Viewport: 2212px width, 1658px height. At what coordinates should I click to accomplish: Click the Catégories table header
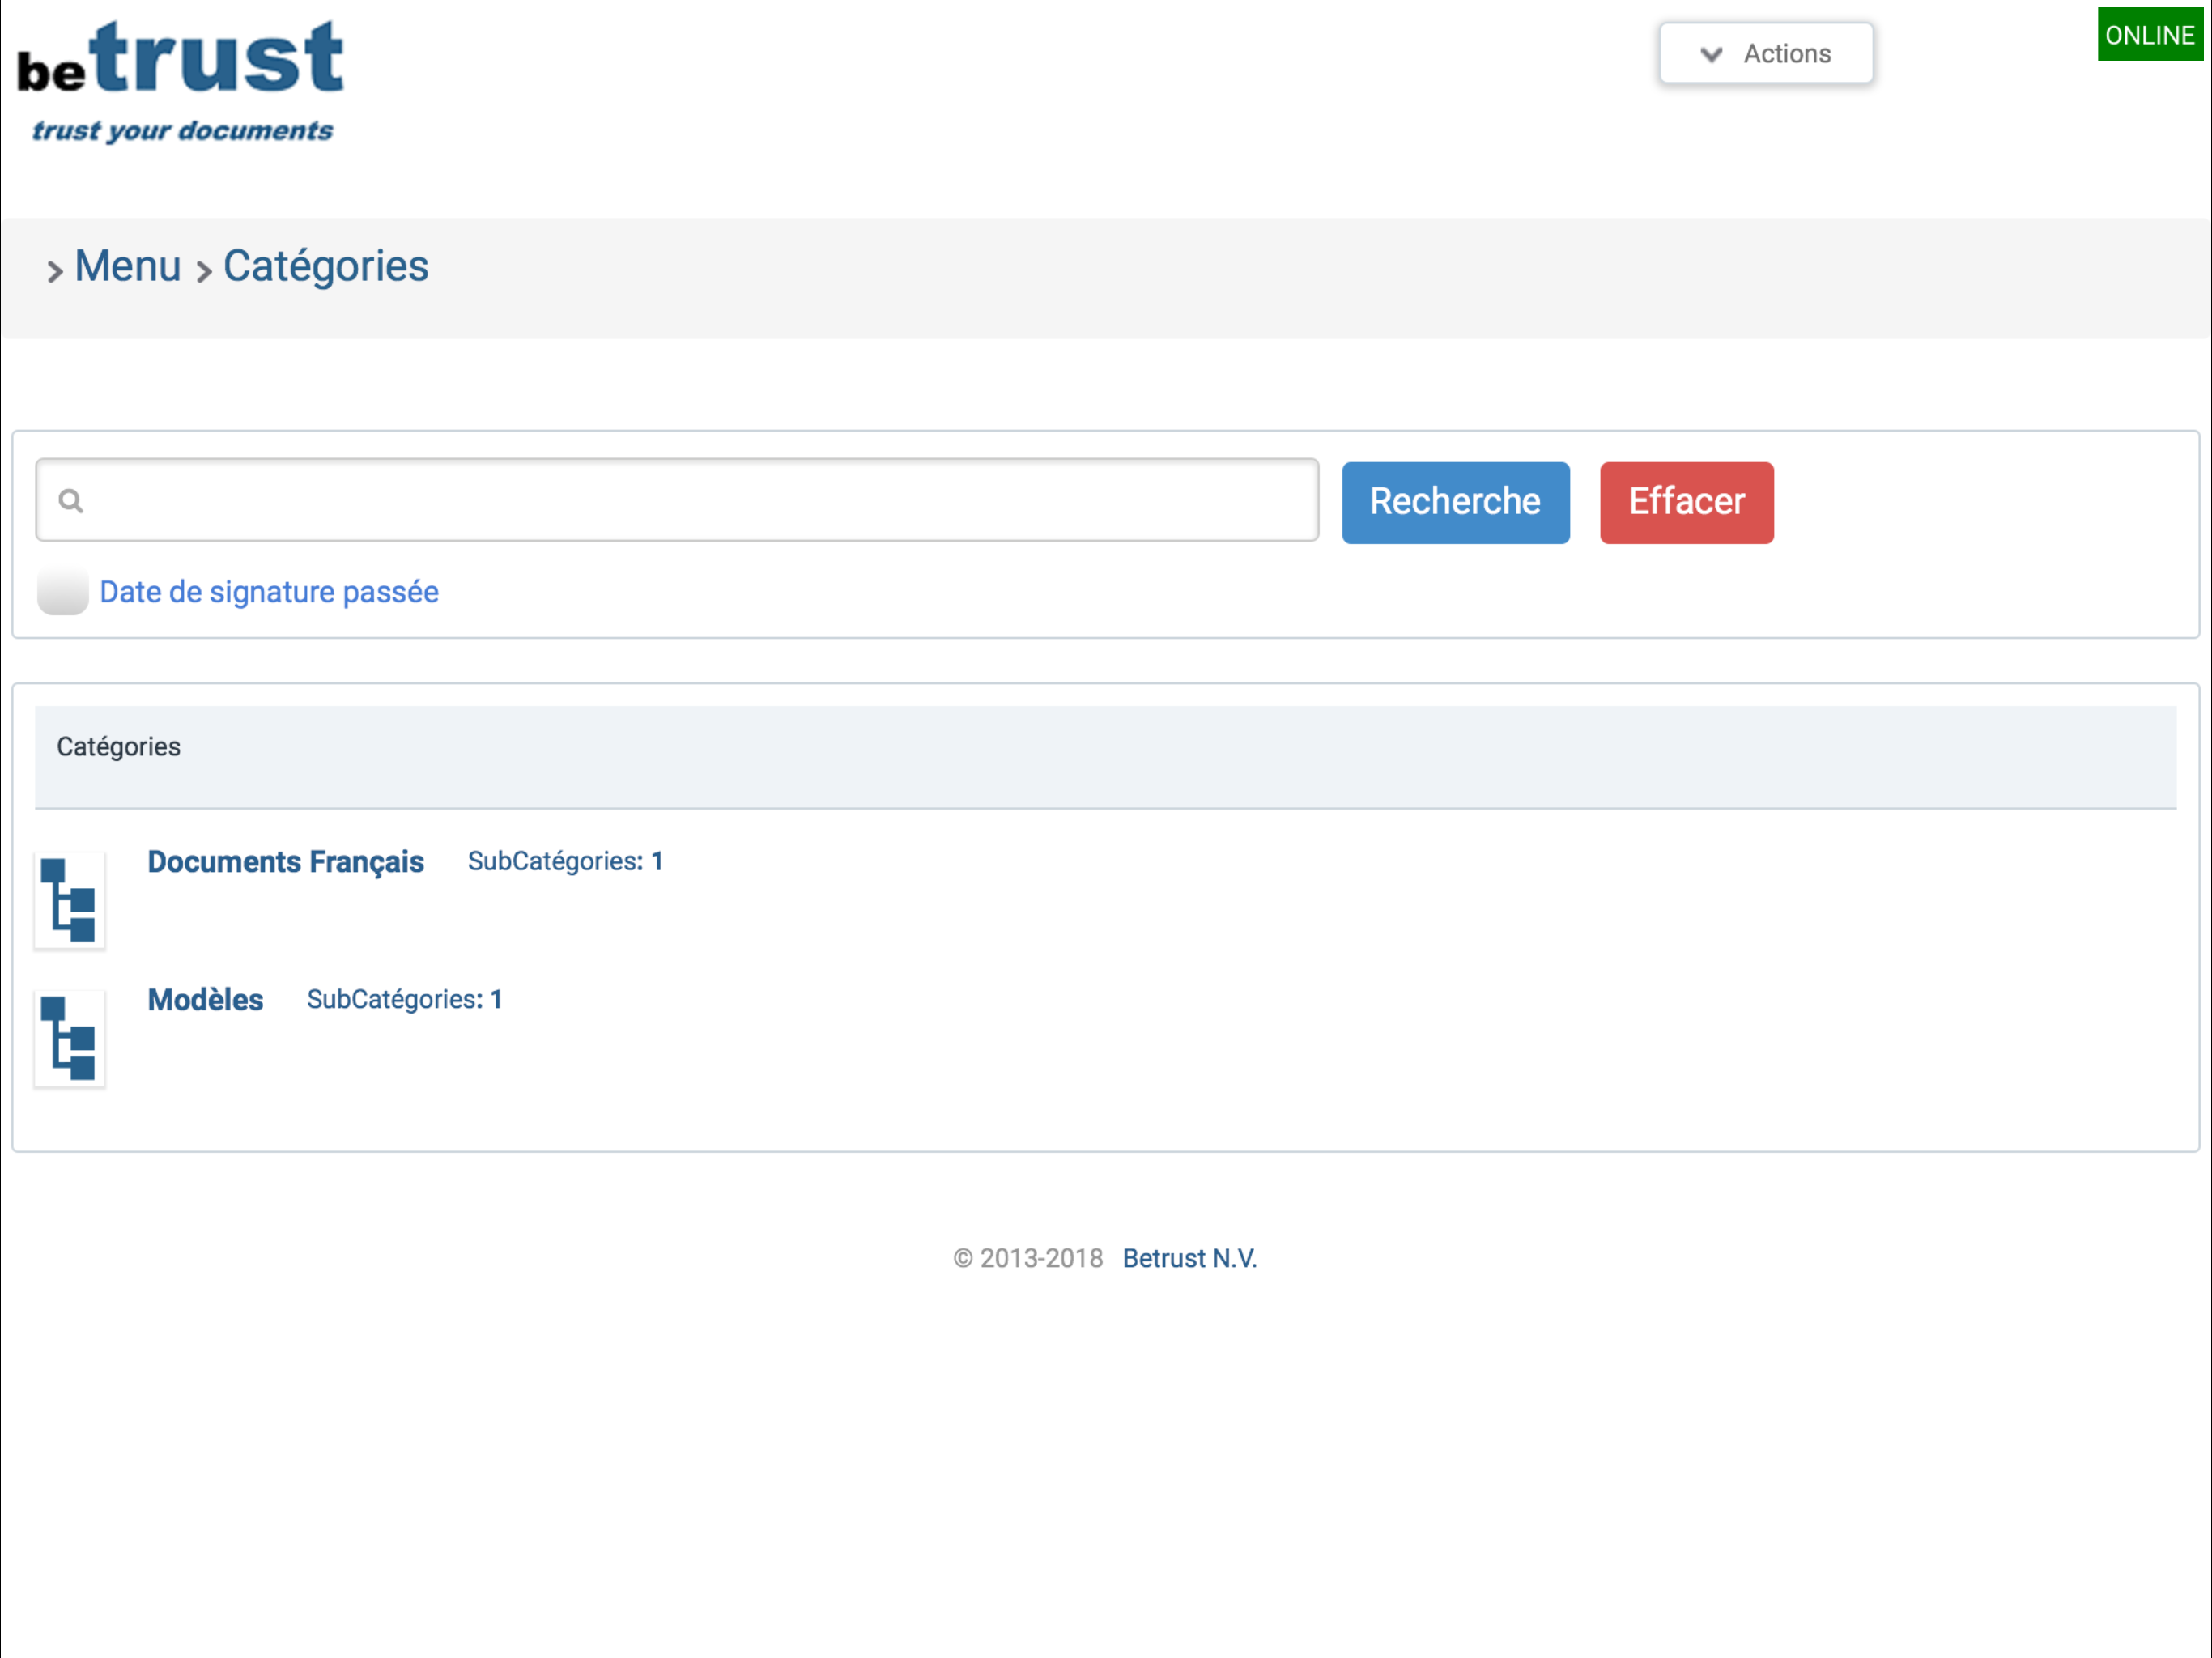[x=118, y=747]
